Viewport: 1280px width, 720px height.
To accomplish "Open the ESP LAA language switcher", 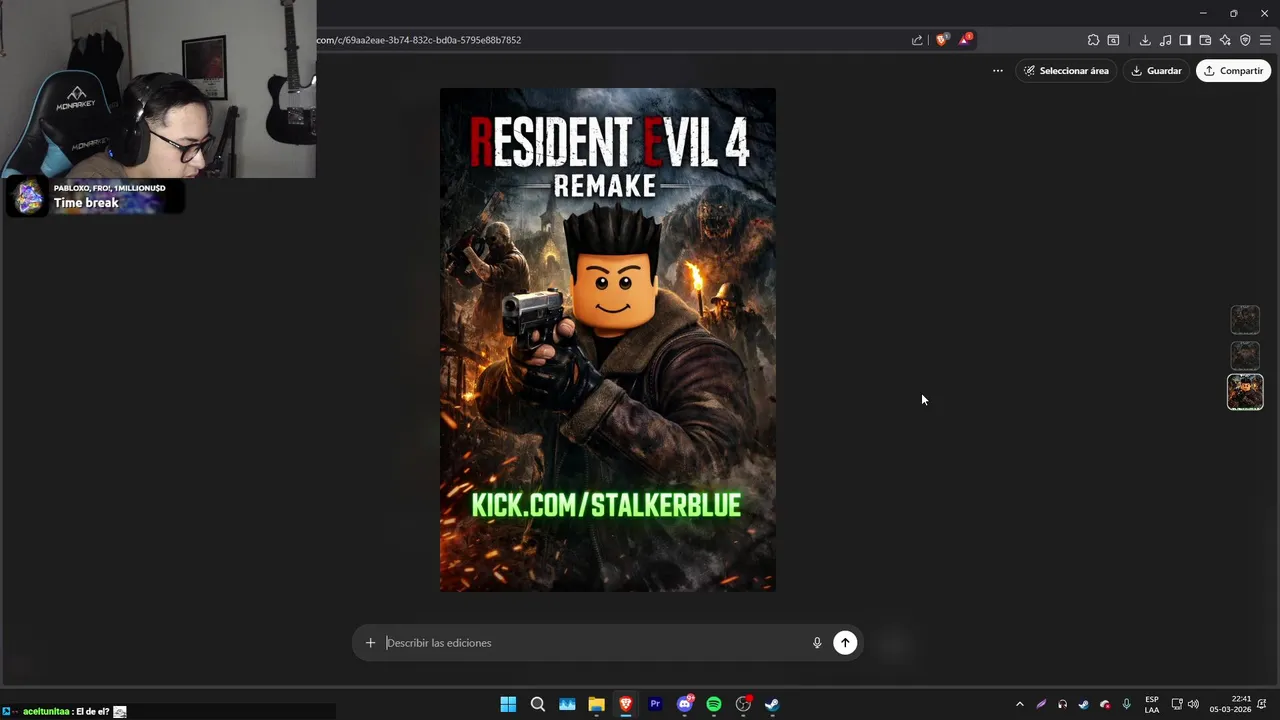I will [x=1152, y=704].
